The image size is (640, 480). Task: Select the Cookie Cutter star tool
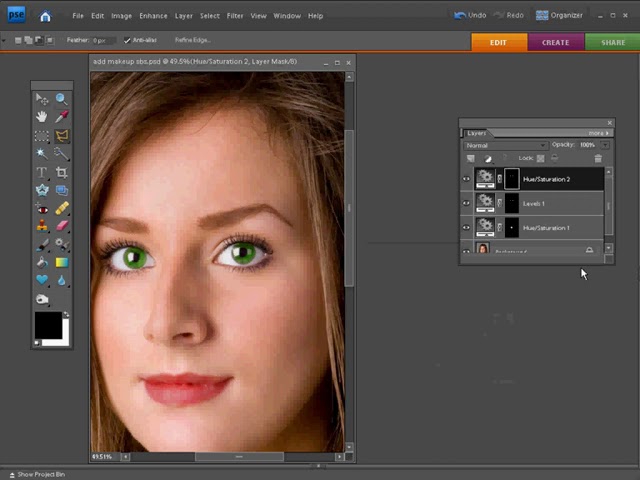pos(42,190)
